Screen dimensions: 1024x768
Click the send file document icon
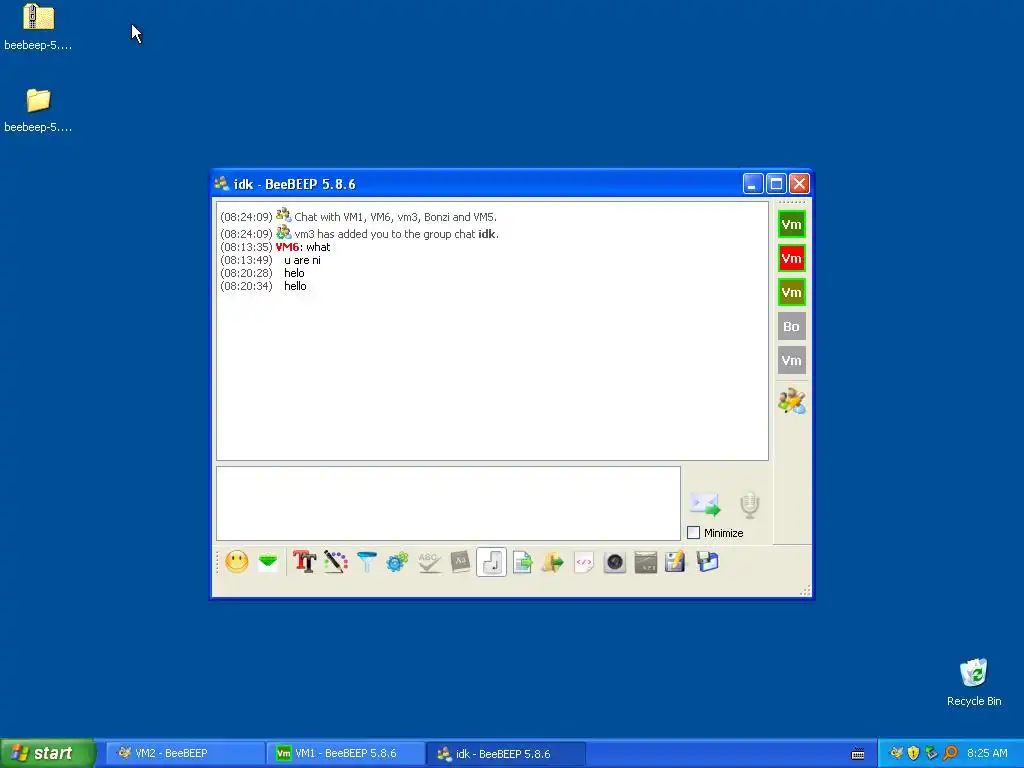[522, 562]
